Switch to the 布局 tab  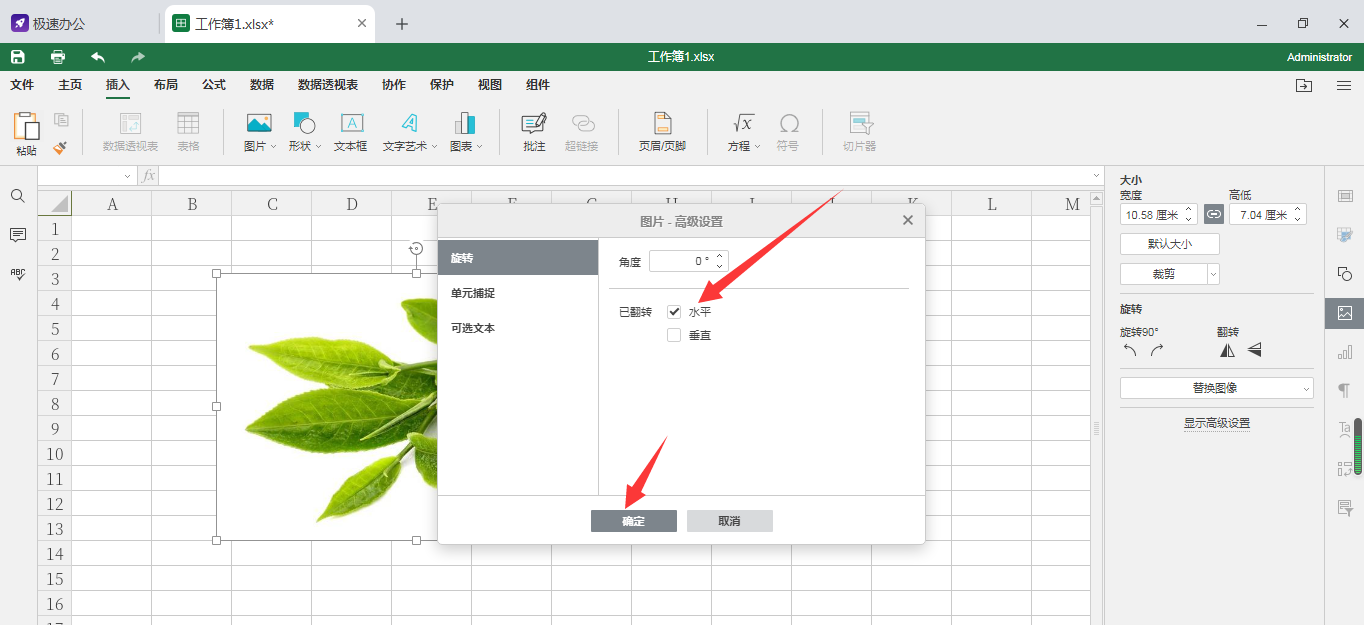pos(166,85)
